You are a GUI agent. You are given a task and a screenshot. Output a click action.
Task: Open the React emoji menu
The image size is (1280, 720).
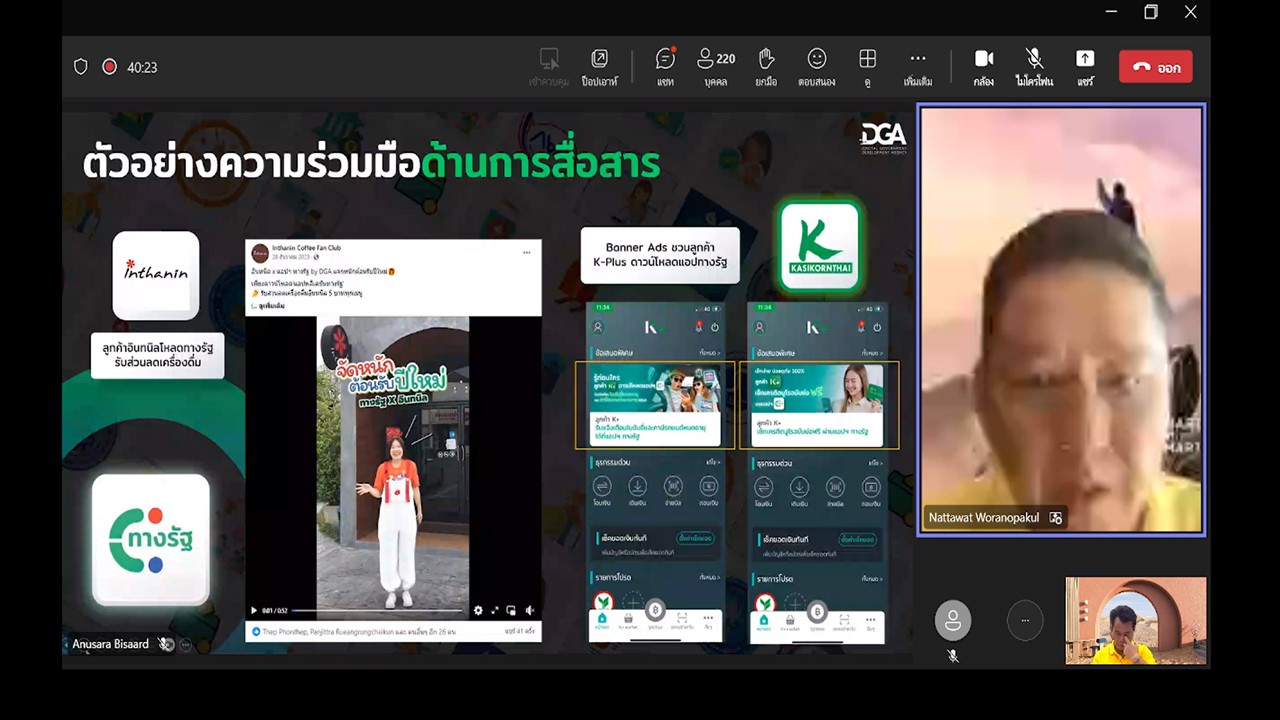click(x=817, y=67)
